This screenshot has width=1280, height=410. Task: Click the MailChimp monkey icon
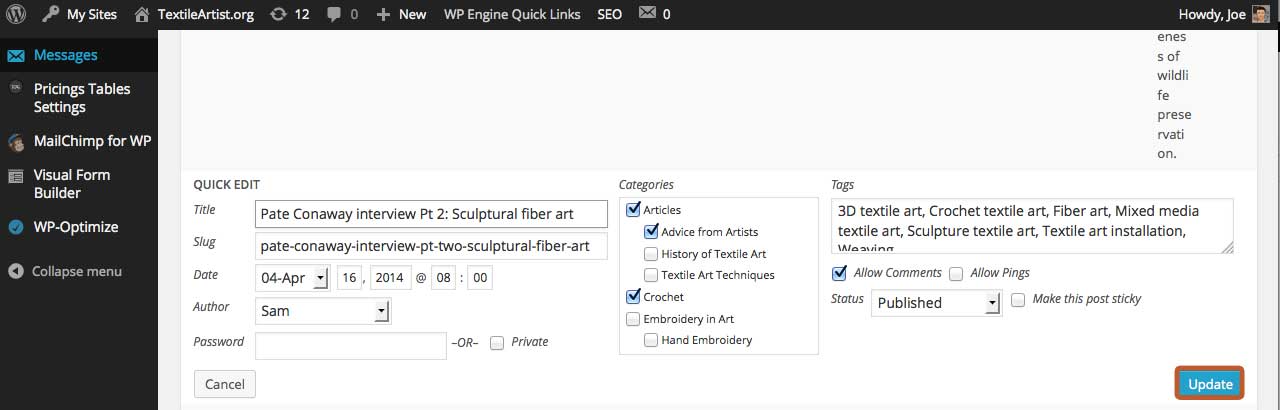(x=16, y=141)
